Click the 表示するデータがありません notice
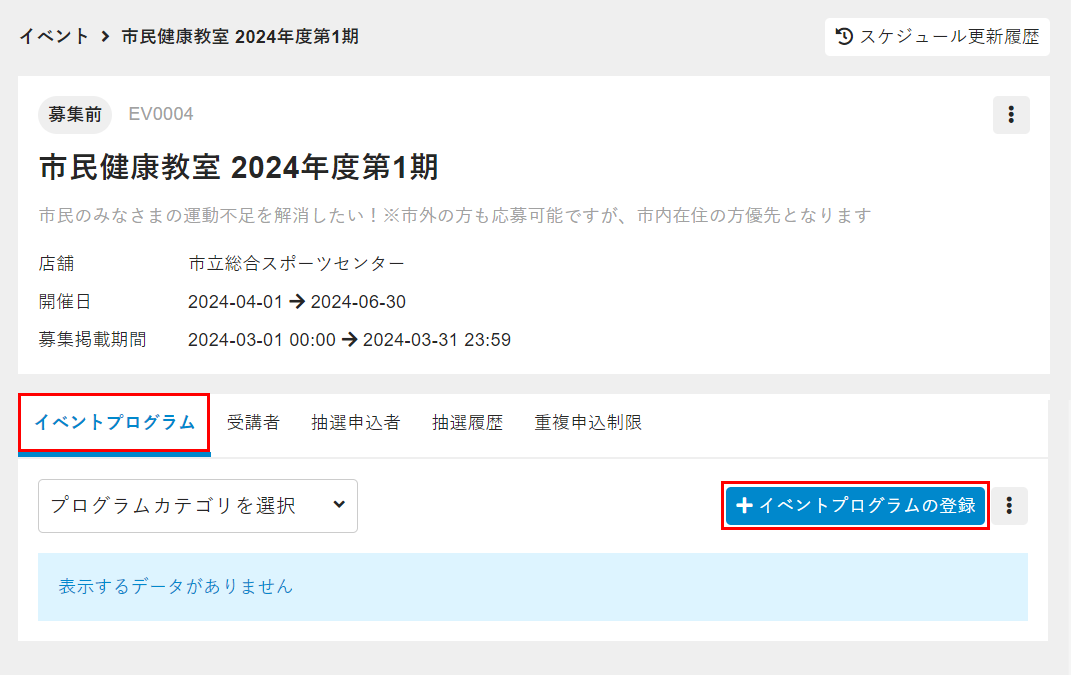This screenshot has height=675, width=1071. click(176, 587)
